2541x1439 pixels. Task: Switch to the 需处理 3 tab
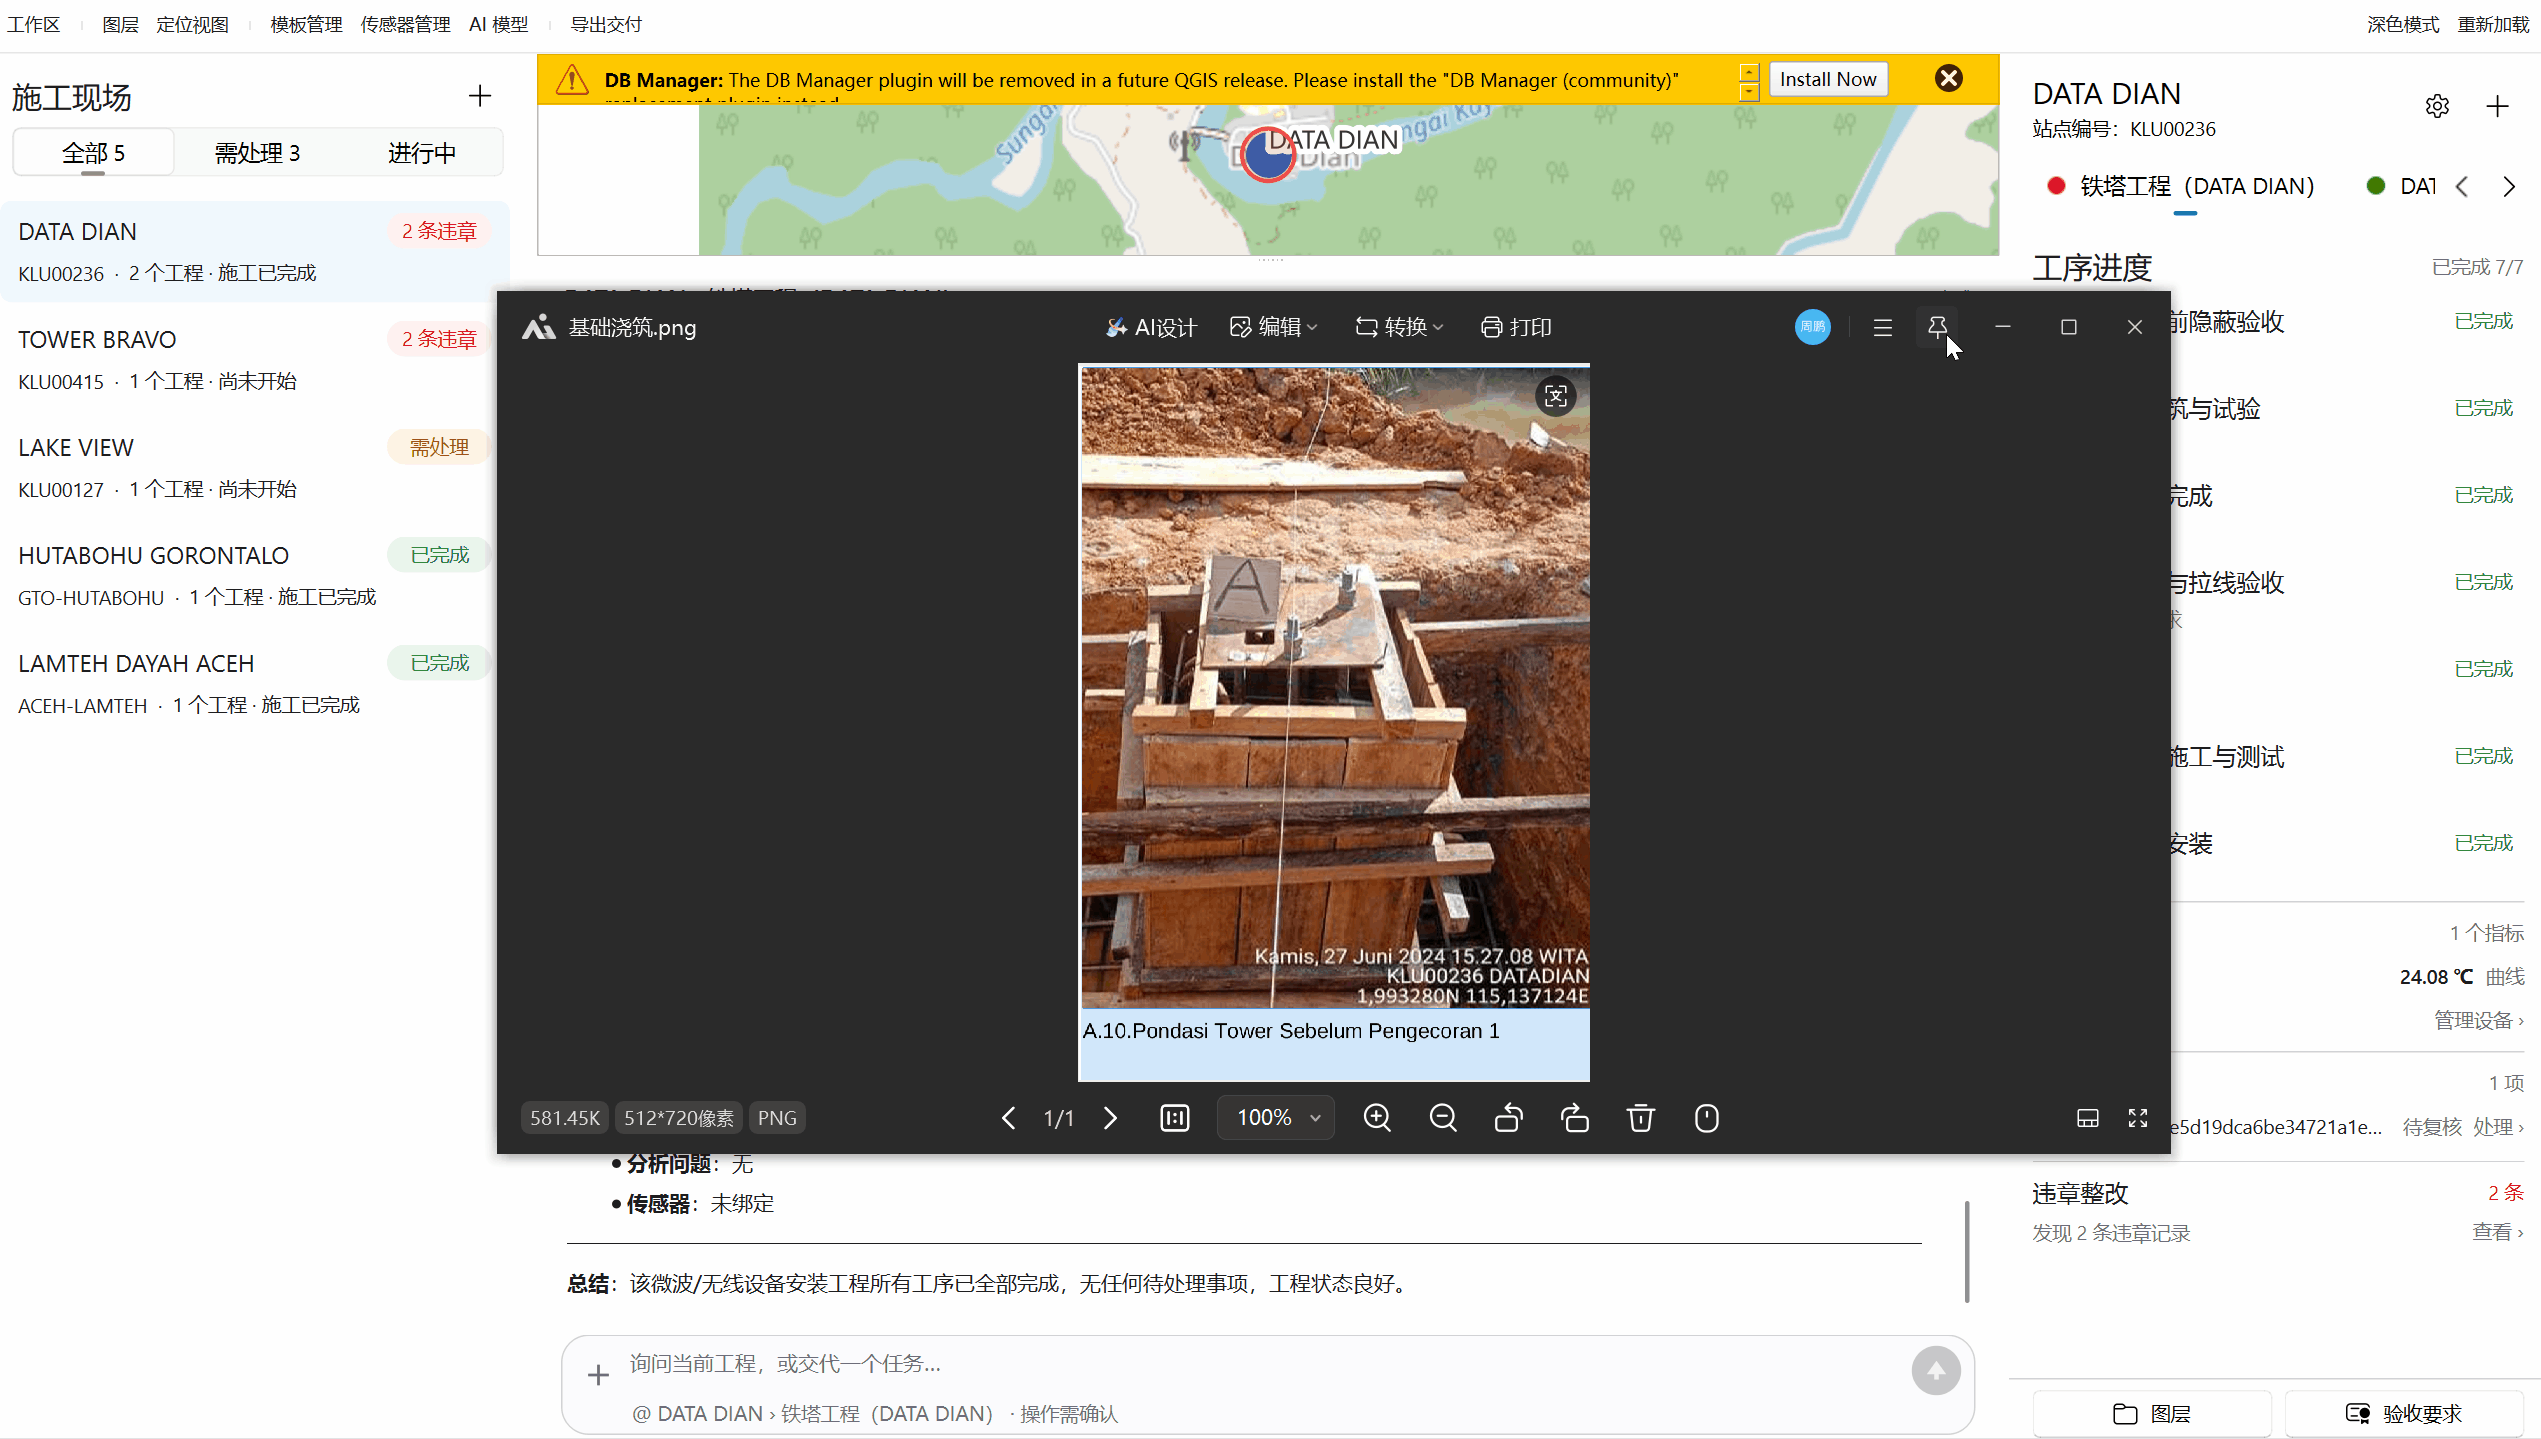click(x=257, y=153)
